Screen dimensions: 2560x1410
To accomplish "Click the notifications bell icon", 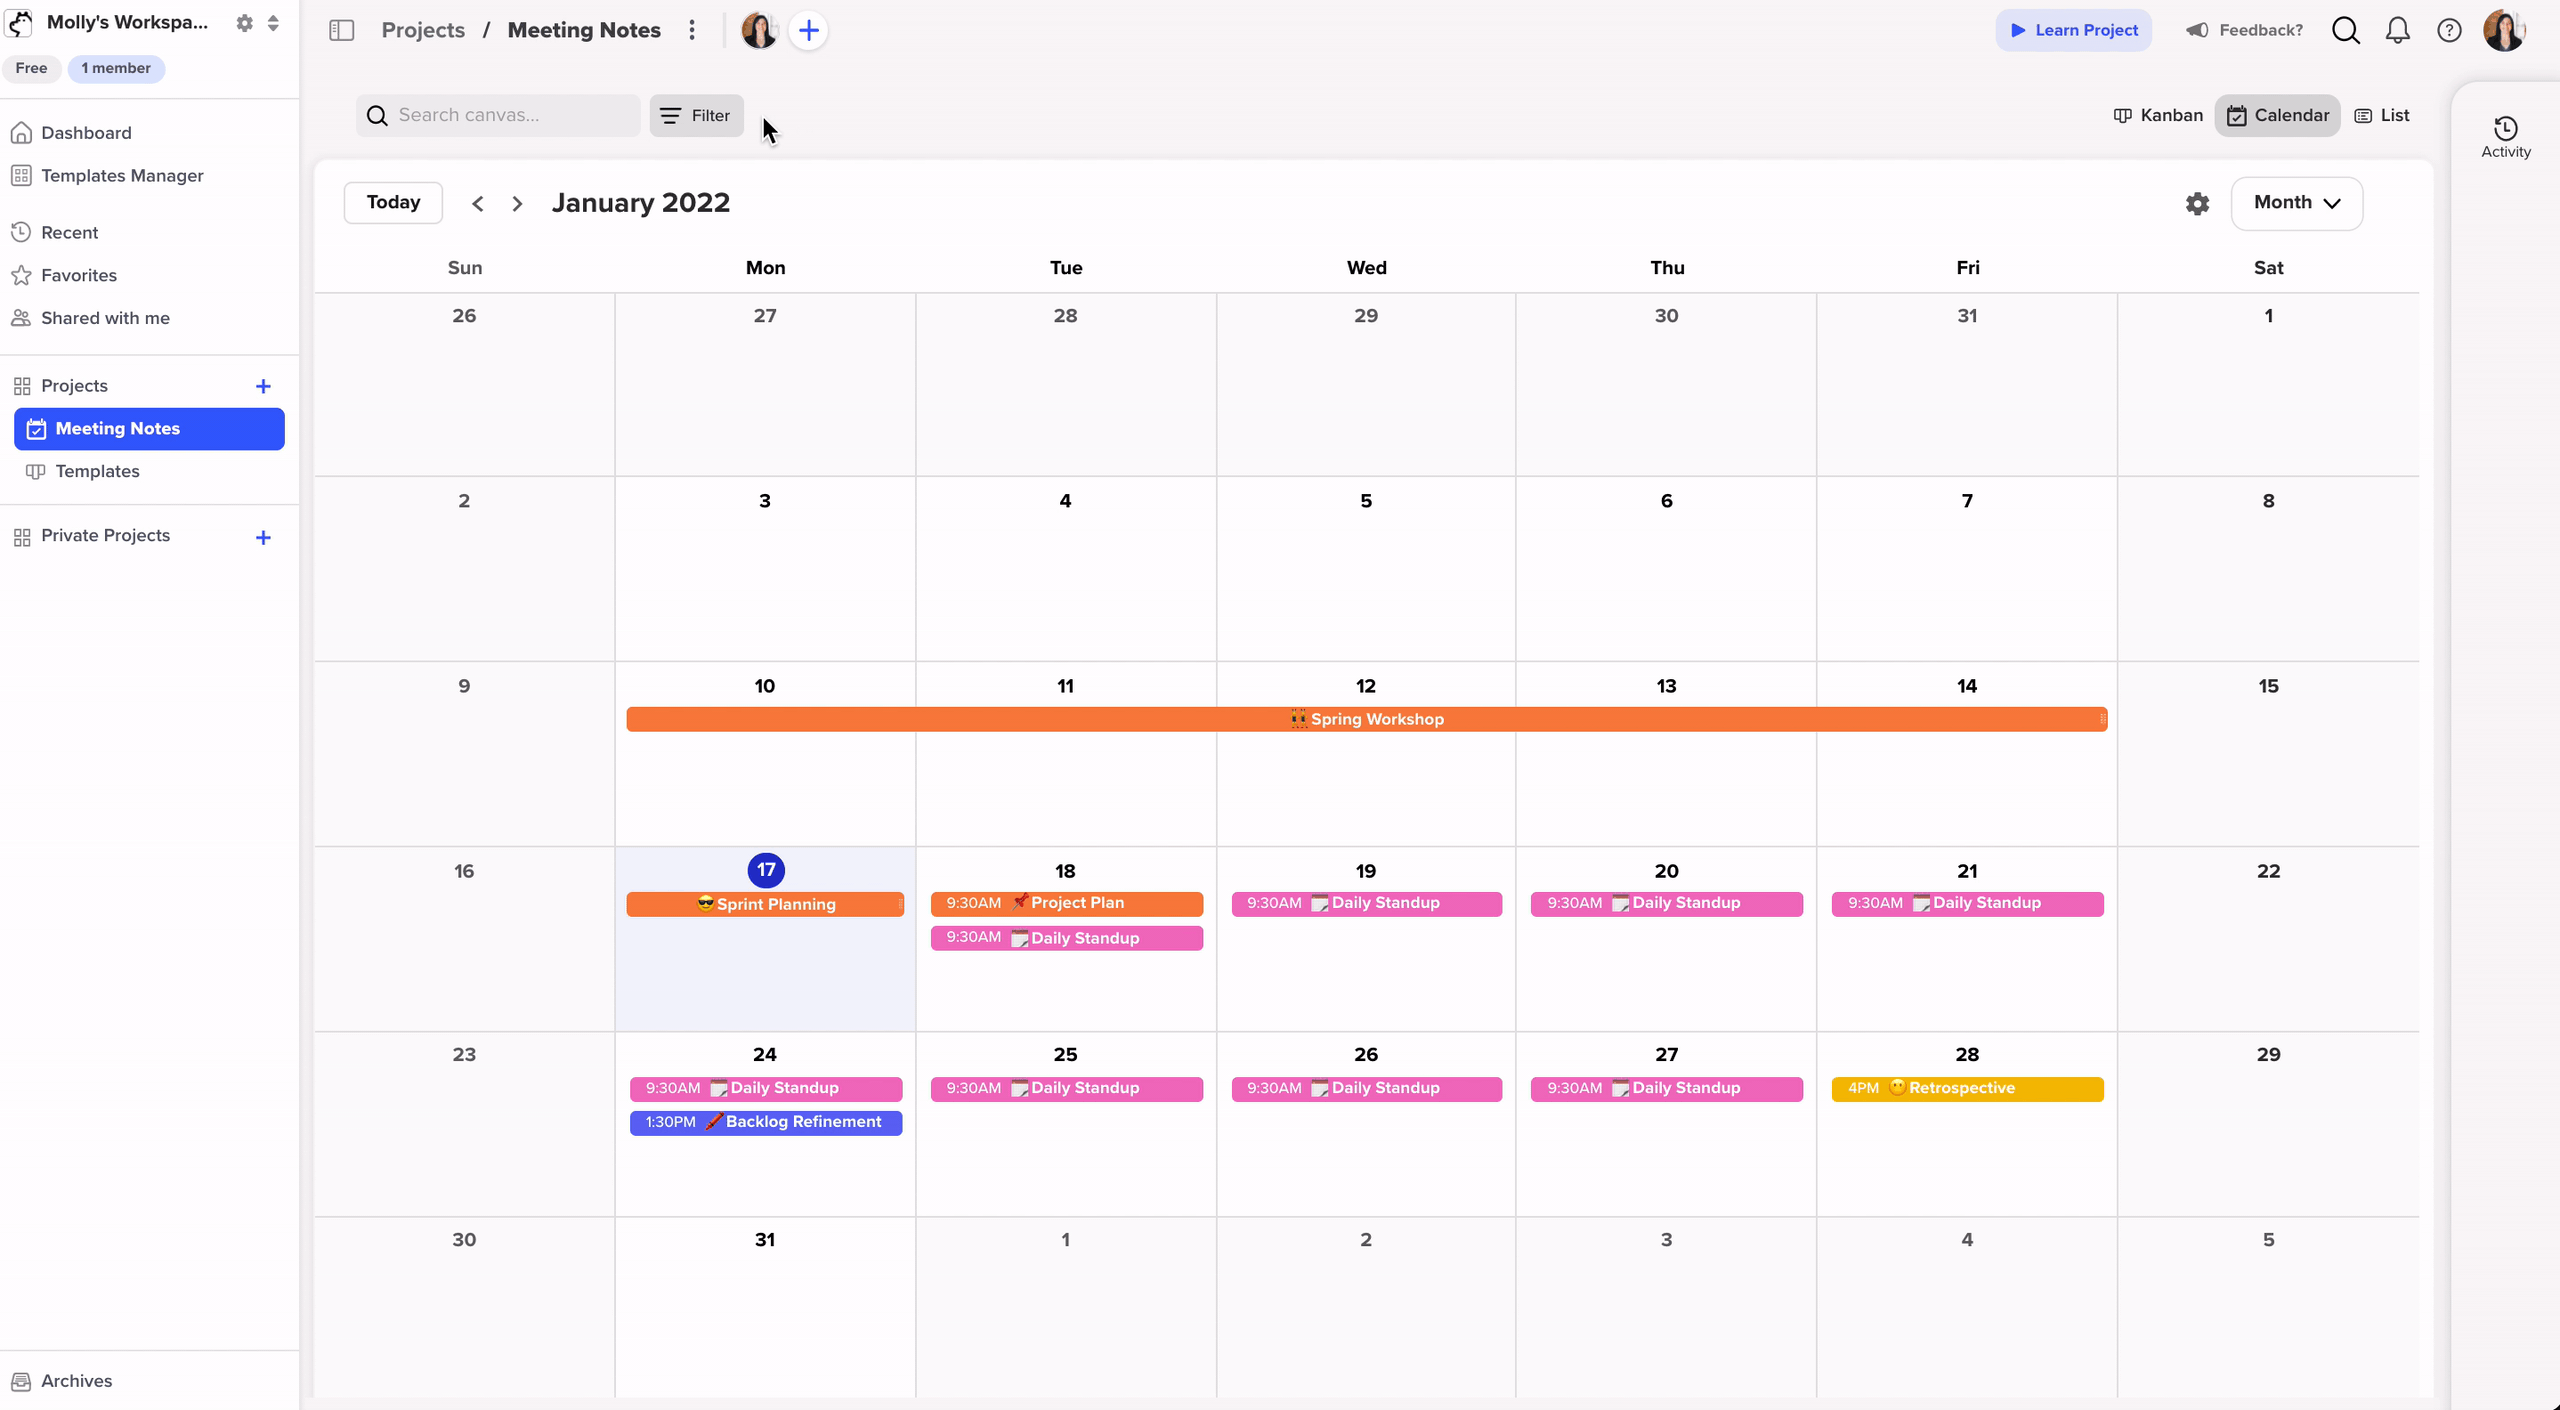I will 2397,30.
